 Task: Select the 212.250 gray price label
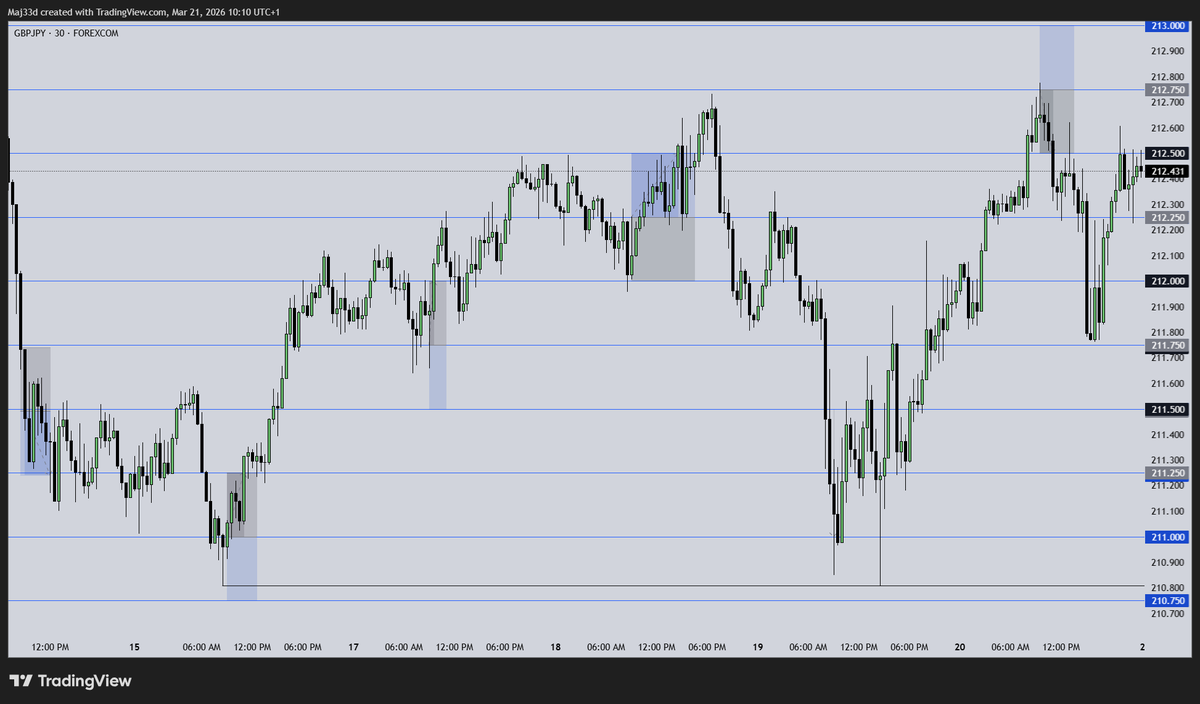1166,217
